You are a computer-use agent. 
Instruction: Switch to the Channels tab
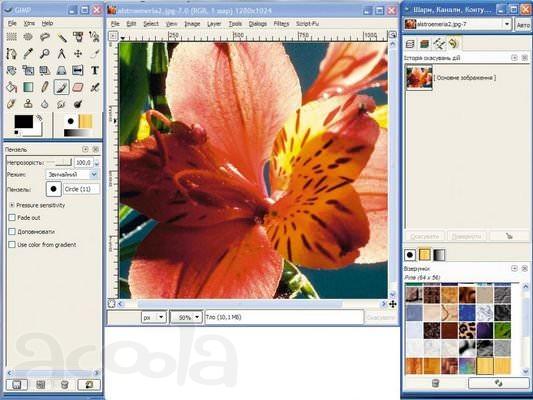(425, 44)
